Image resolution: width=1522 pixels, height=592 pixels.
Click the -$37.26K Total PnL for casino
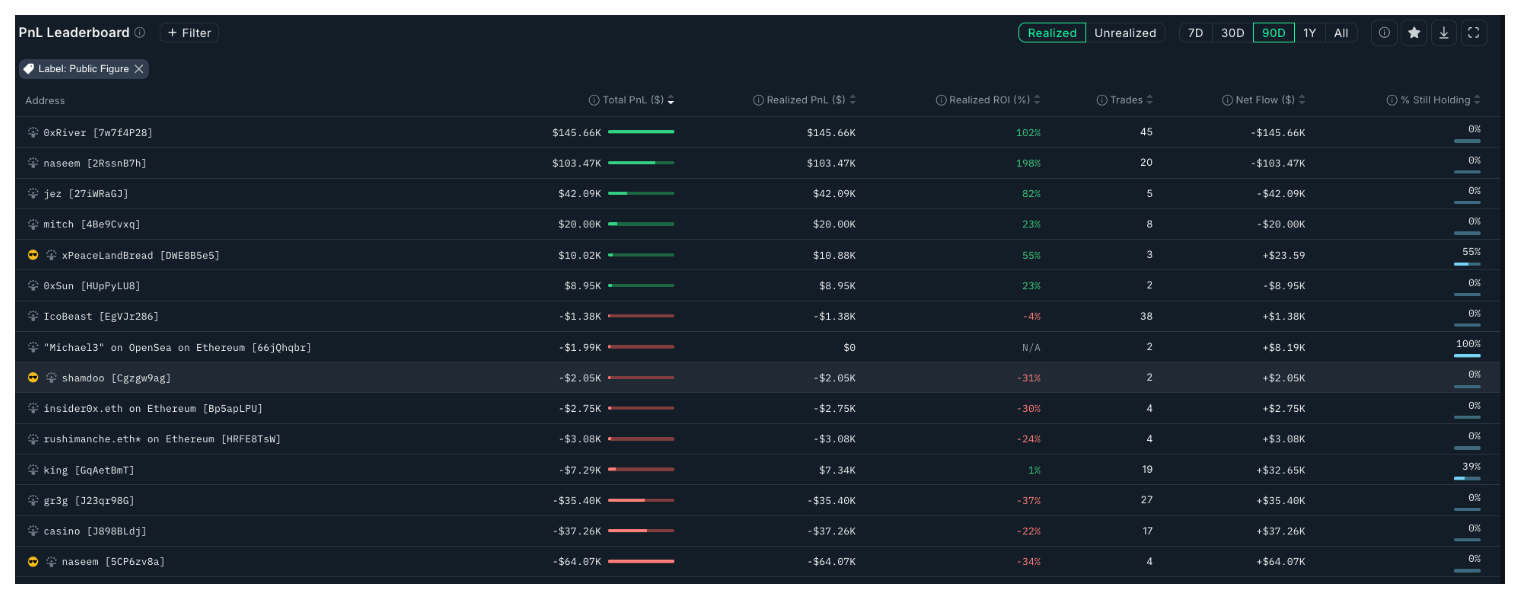coord(577,531)
